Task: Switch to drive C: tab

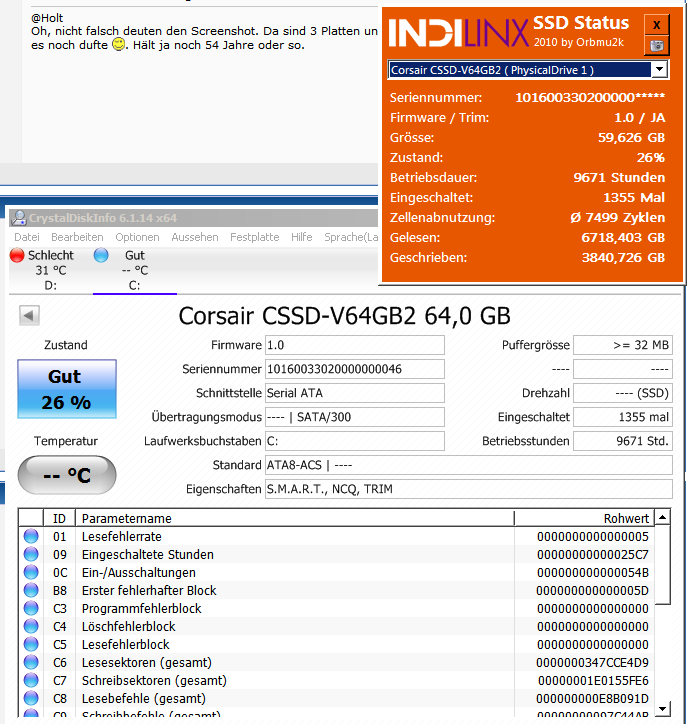Action: click(x=134, y=270)
